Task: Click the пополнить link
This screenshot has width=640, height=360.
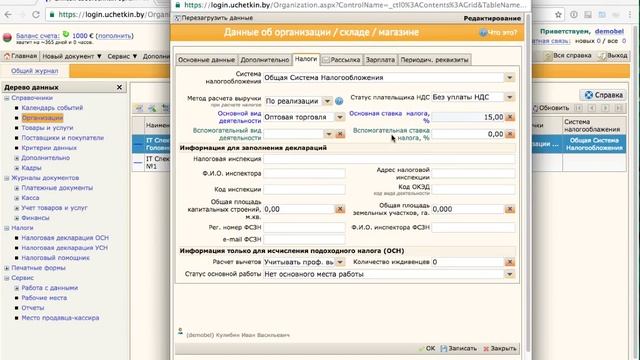Action: point(114,36)
